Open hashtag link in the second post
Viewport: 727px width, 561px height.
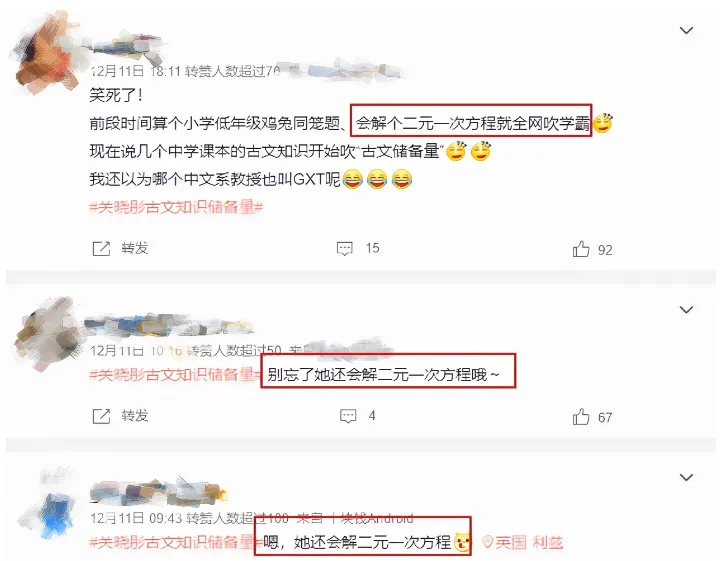175,375
